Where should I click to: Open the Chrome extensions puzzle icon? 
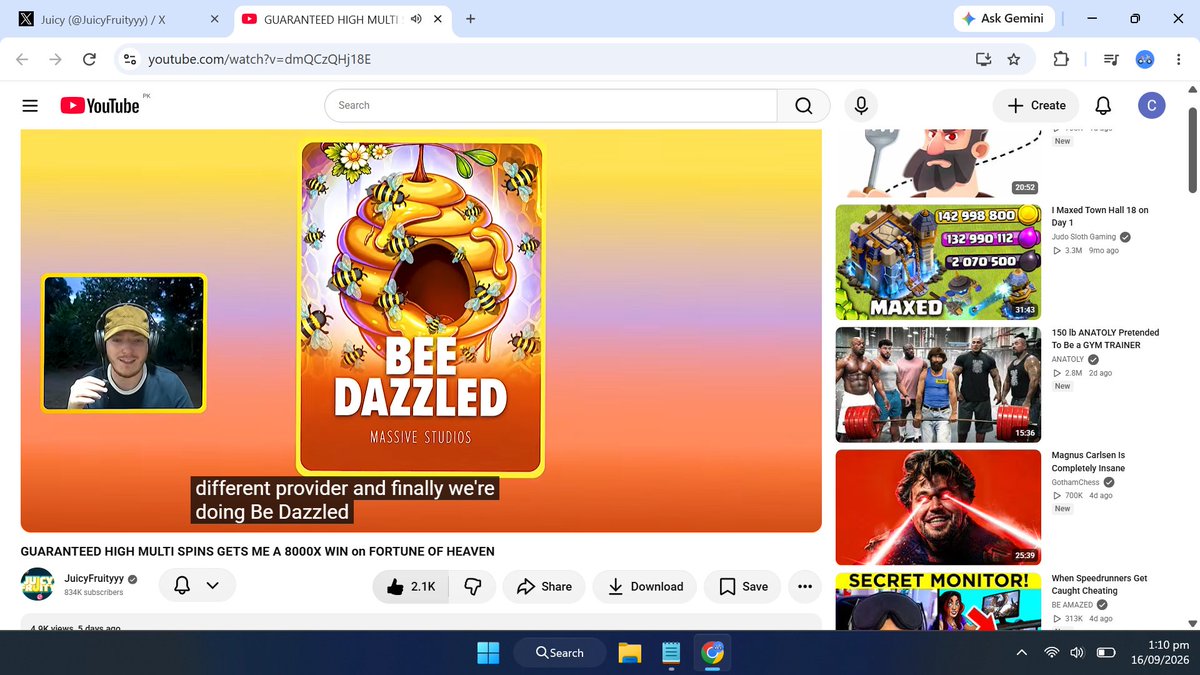click(1061, 60)
